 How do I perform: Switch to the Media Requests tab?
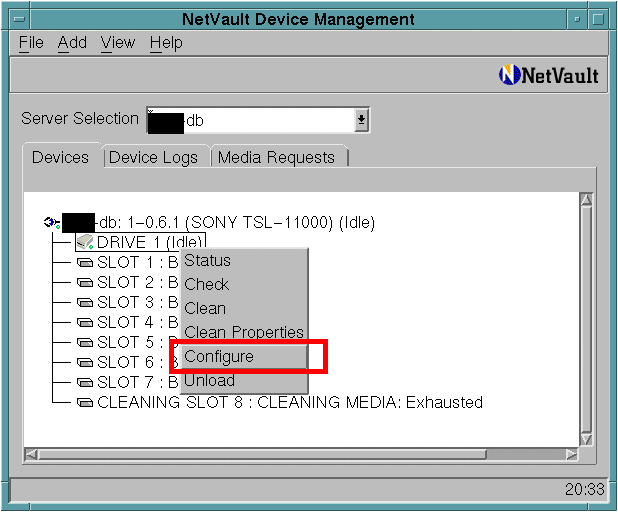pos(277,157)
